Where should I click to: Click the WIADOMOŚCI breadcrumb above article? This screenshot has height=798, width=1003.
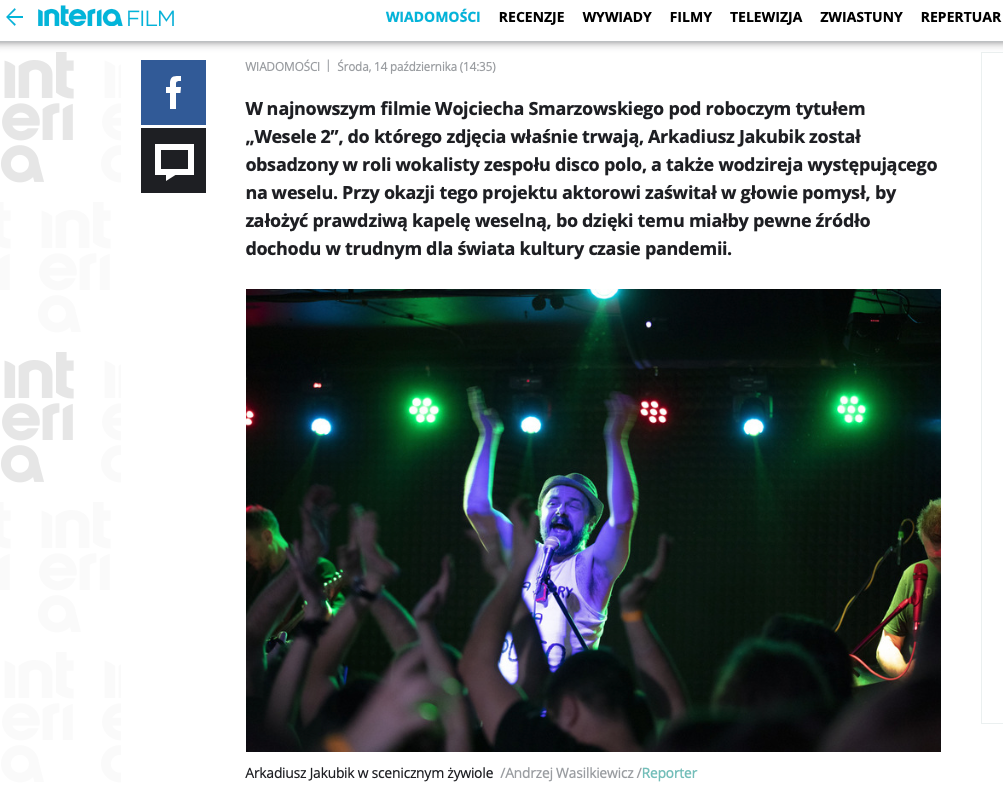point(282,66)
